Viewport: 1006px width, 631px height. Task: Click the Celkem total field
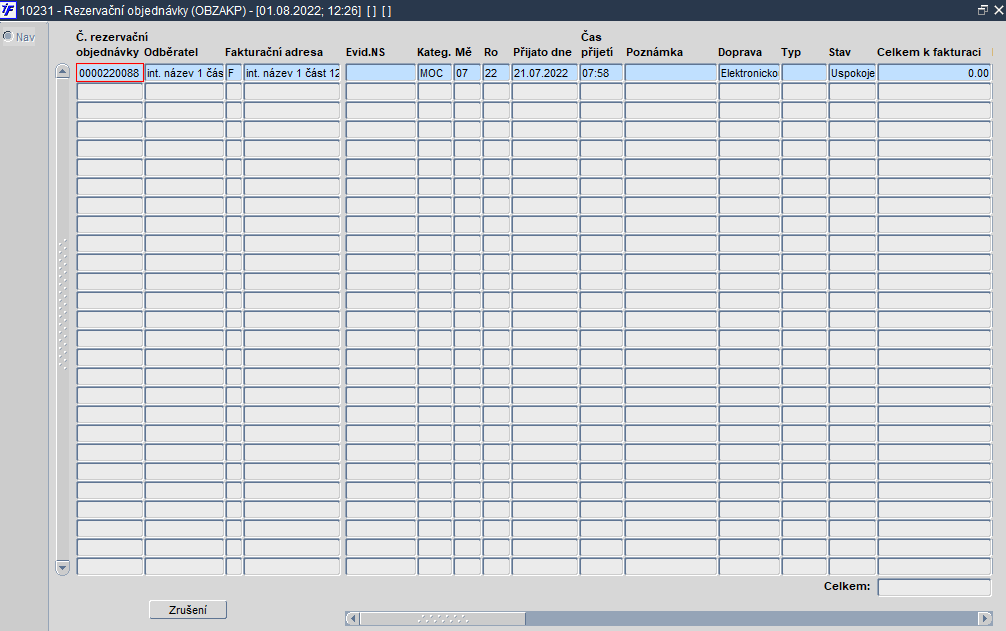[935, 587]
